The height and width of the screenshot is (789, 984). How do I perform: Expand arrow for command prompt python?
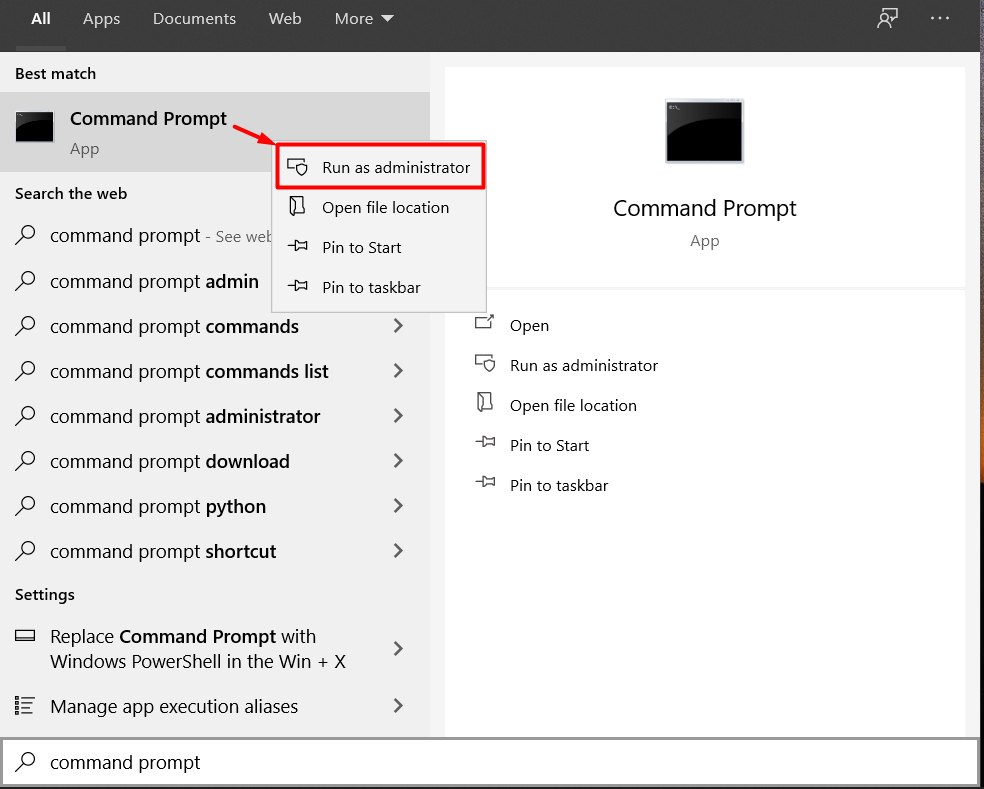[398, 505]
